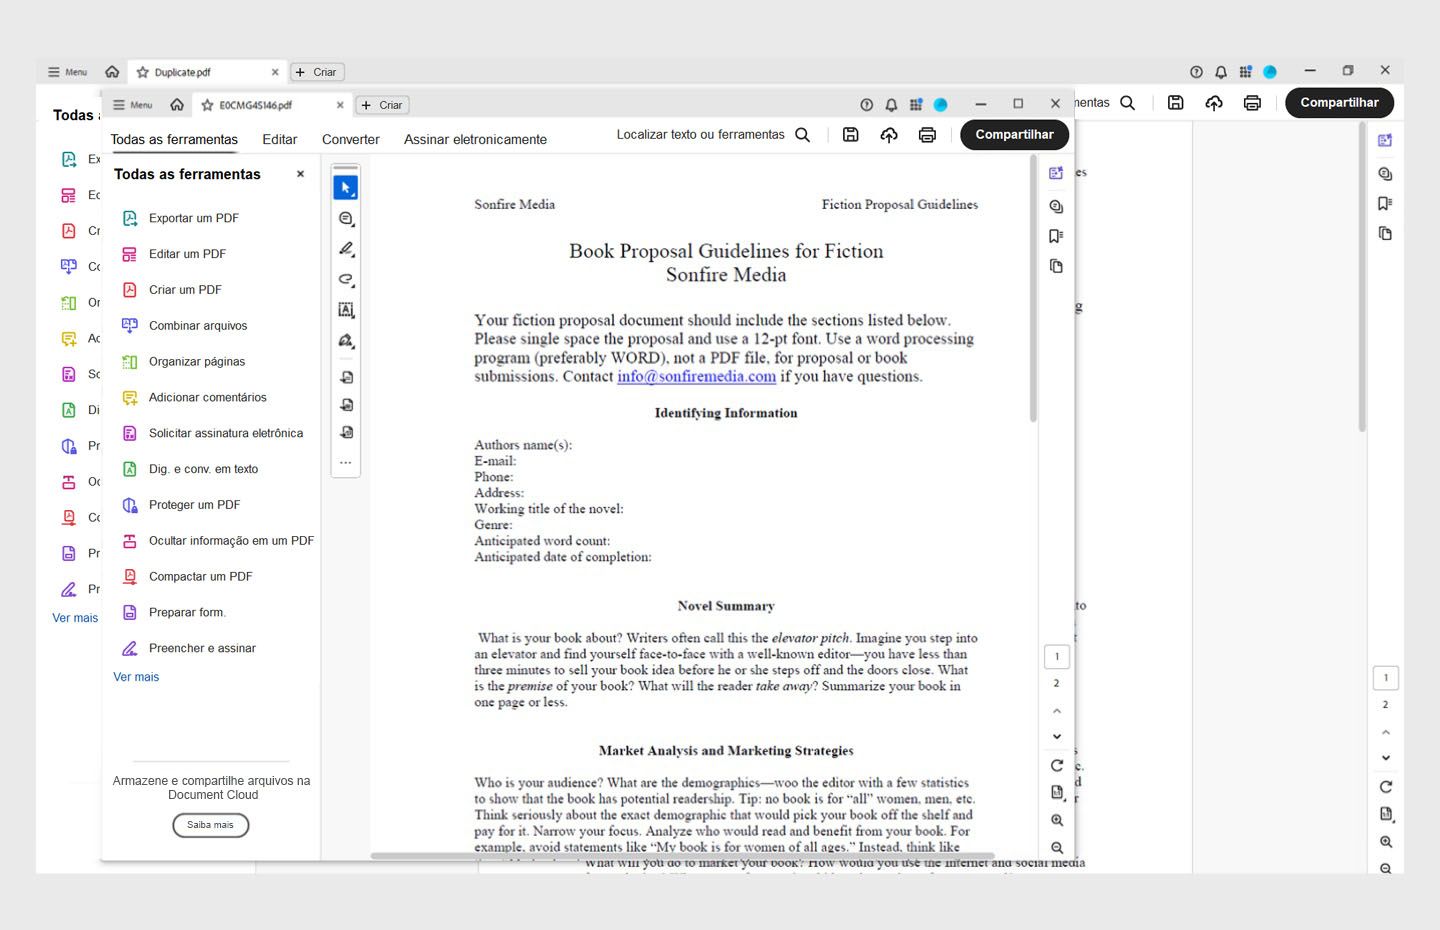Switch to the Converter tab
The image size is (1440, 930).
tap(350, 139)
